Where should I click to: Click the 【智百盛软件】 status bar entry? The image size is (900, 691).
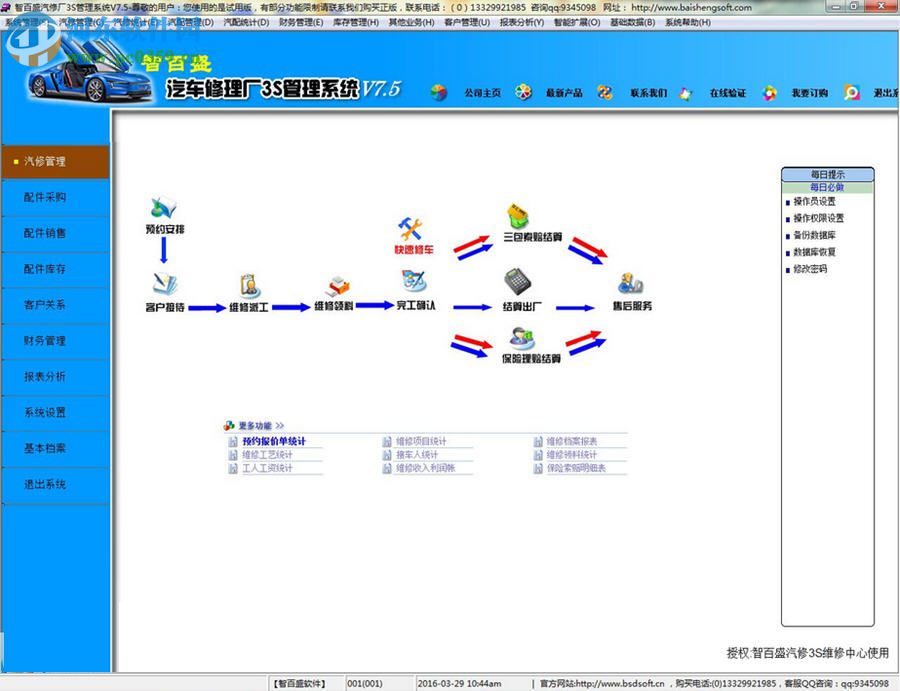300,684
